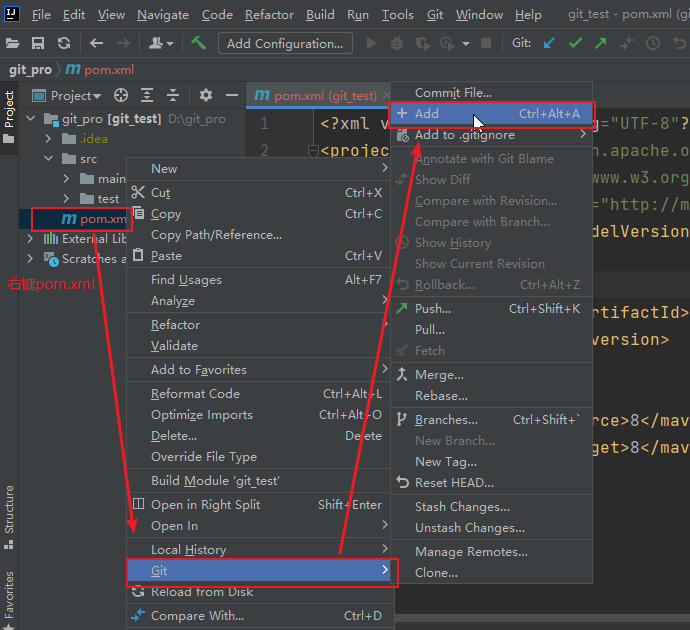Click the Save All toolbar icon
The width and height of the screenshot is (690, 630).
tap(38, 43)
